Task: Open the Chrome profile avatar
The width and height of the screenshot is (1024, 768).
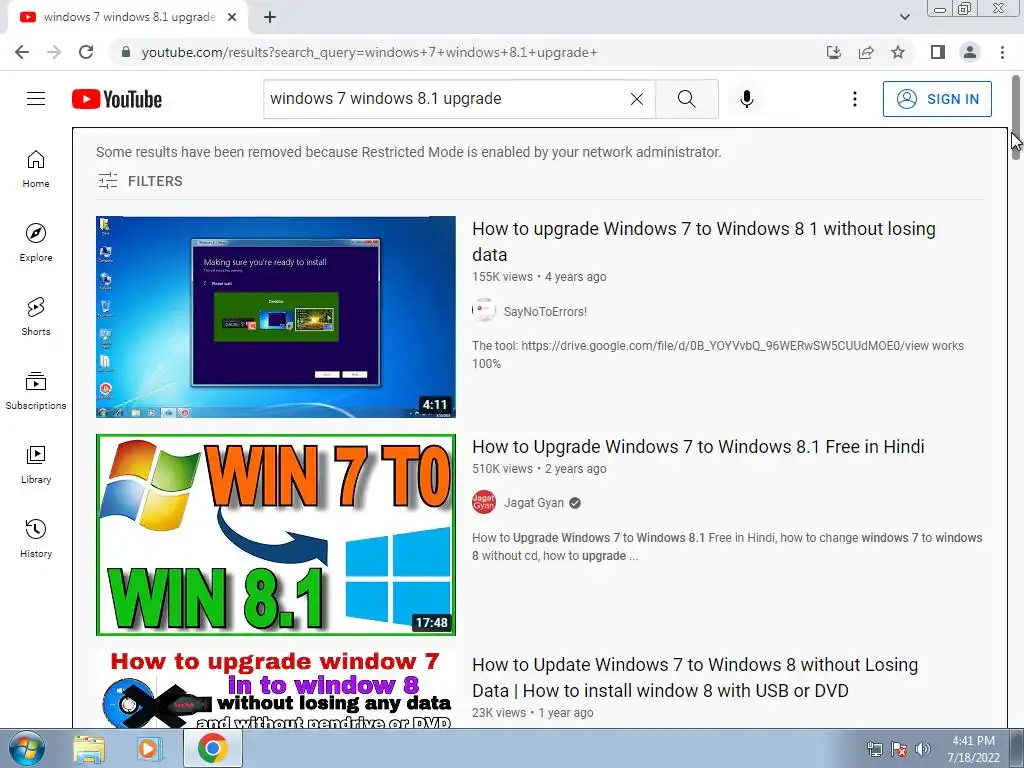Action: [970, 52]
